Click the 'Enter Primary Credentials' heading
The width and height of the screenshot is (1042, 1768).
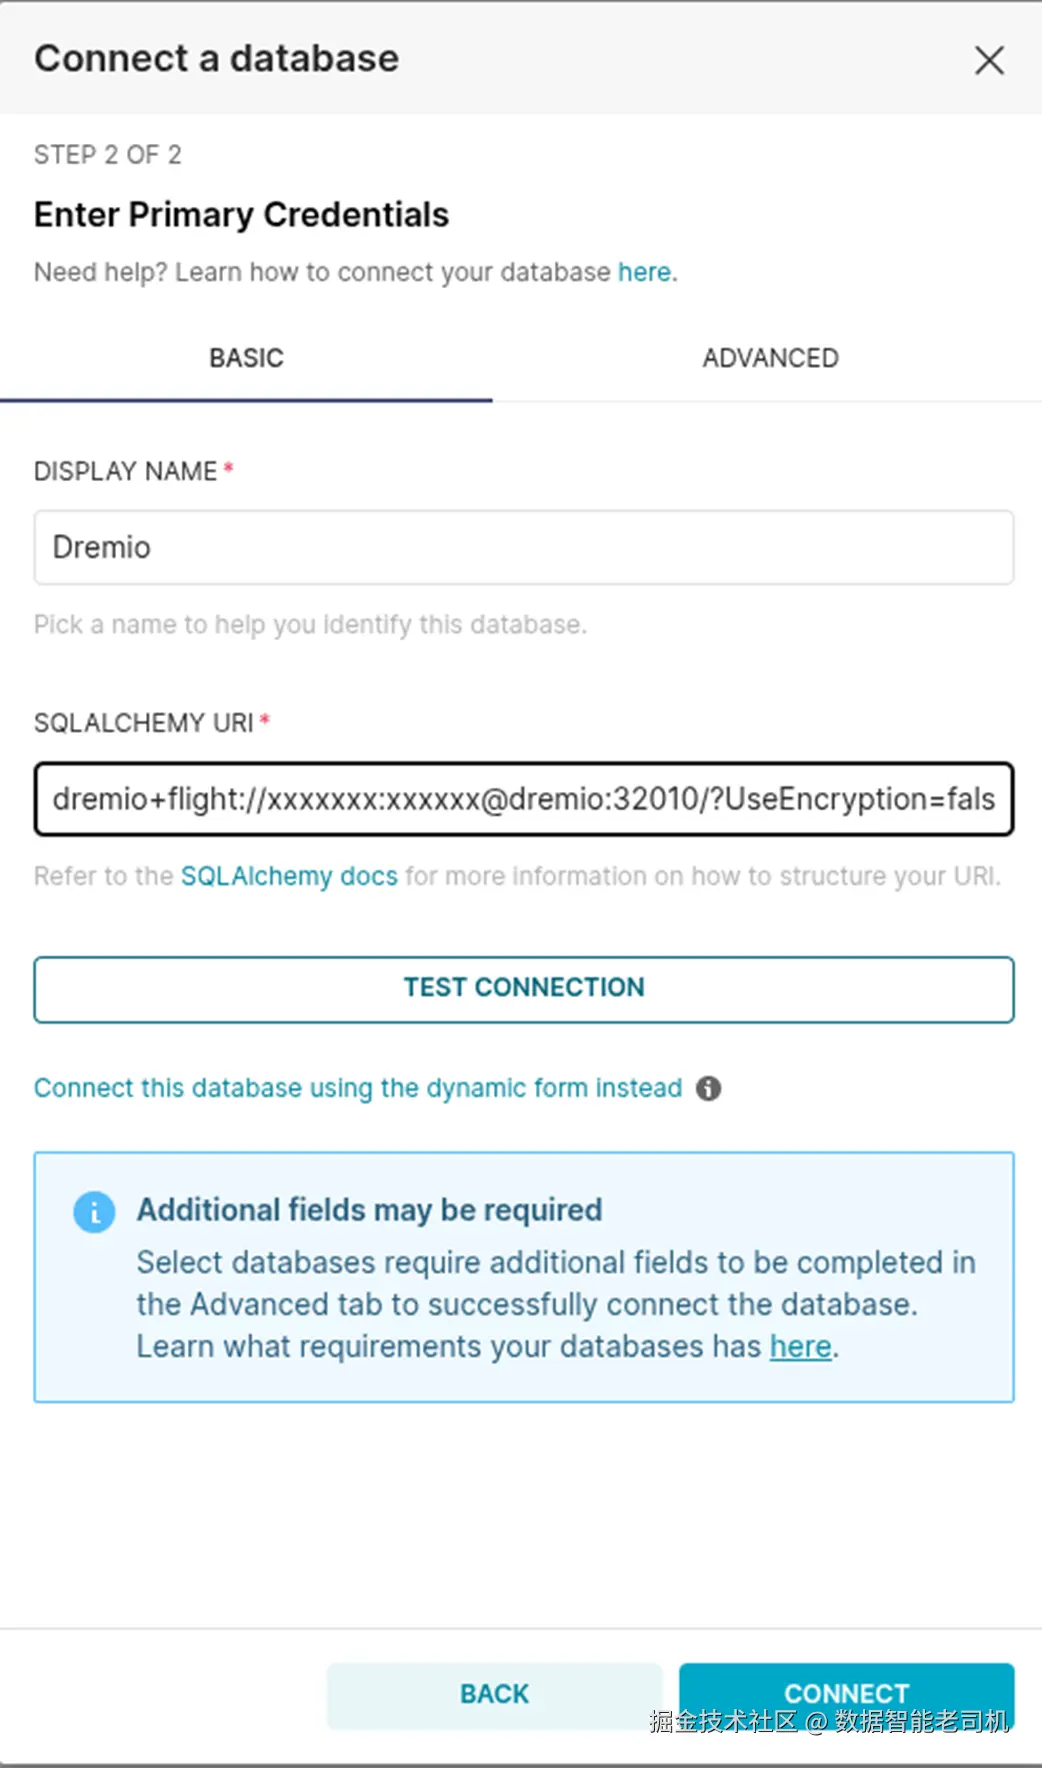tap(241, 215)
